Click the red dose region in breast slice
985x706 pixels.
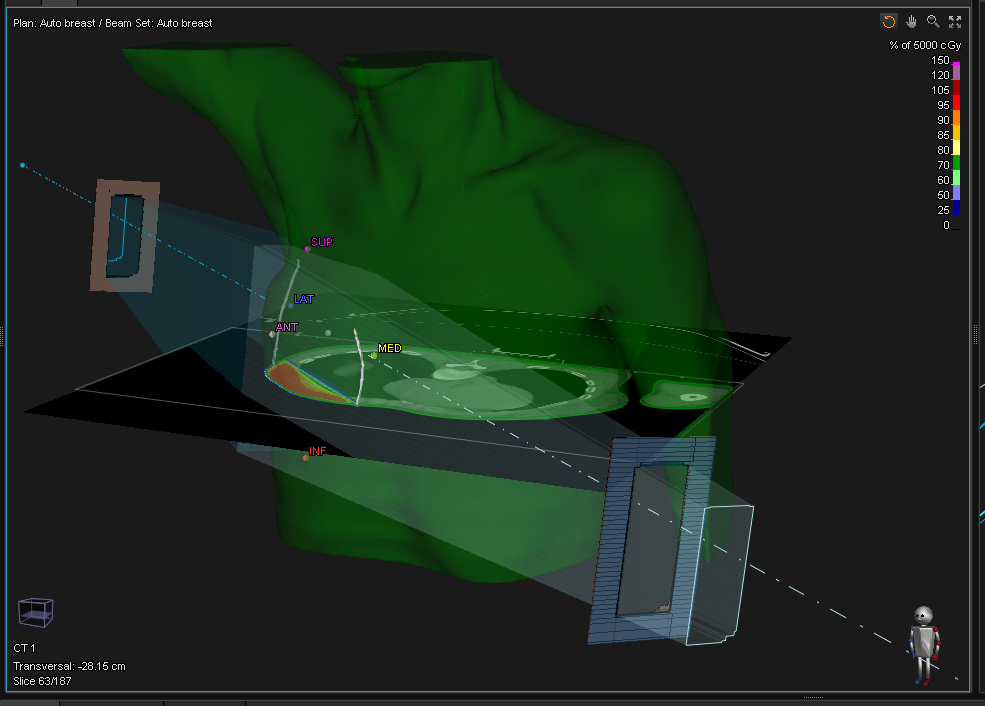point(295,380)
